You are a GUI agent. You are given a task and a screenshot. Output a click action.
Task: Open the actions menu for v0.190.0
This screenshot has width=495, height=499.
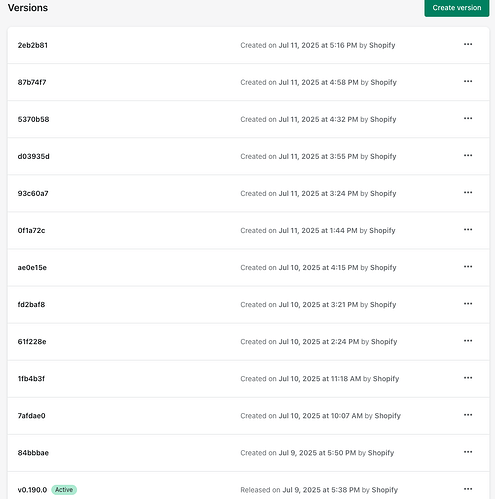(468, 489)
